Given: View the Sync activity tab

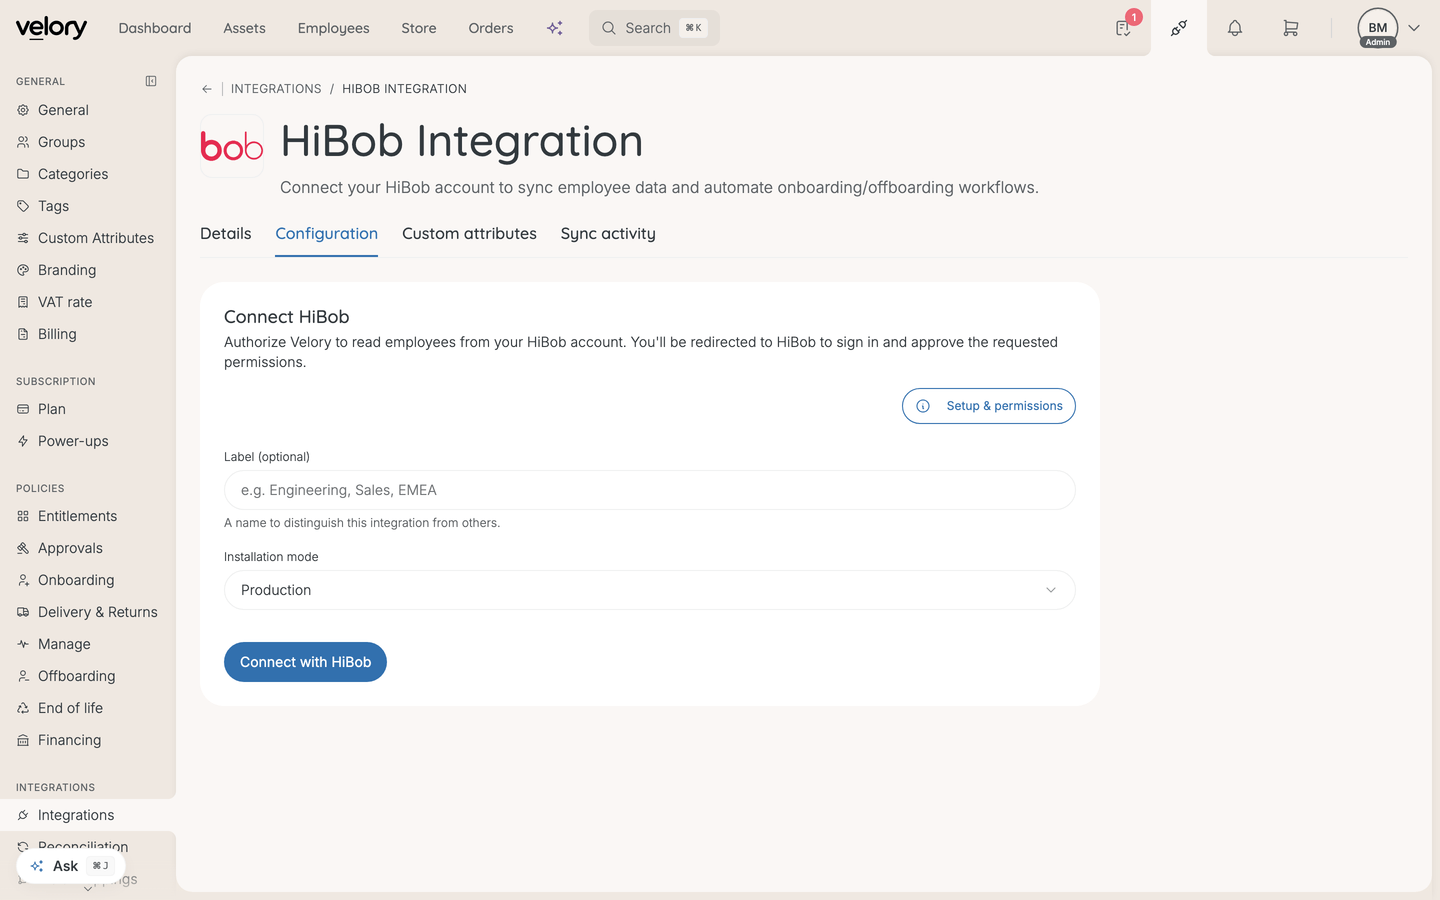Looking at the screenshot, I should click(x=608, y=234).
